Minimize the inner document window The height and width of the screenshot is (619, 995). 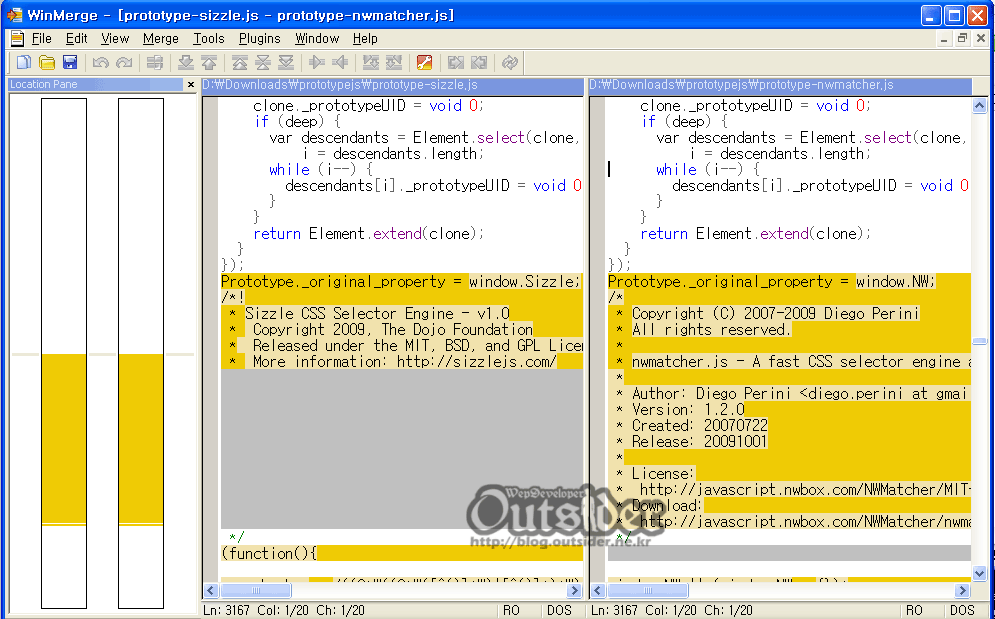944,39
